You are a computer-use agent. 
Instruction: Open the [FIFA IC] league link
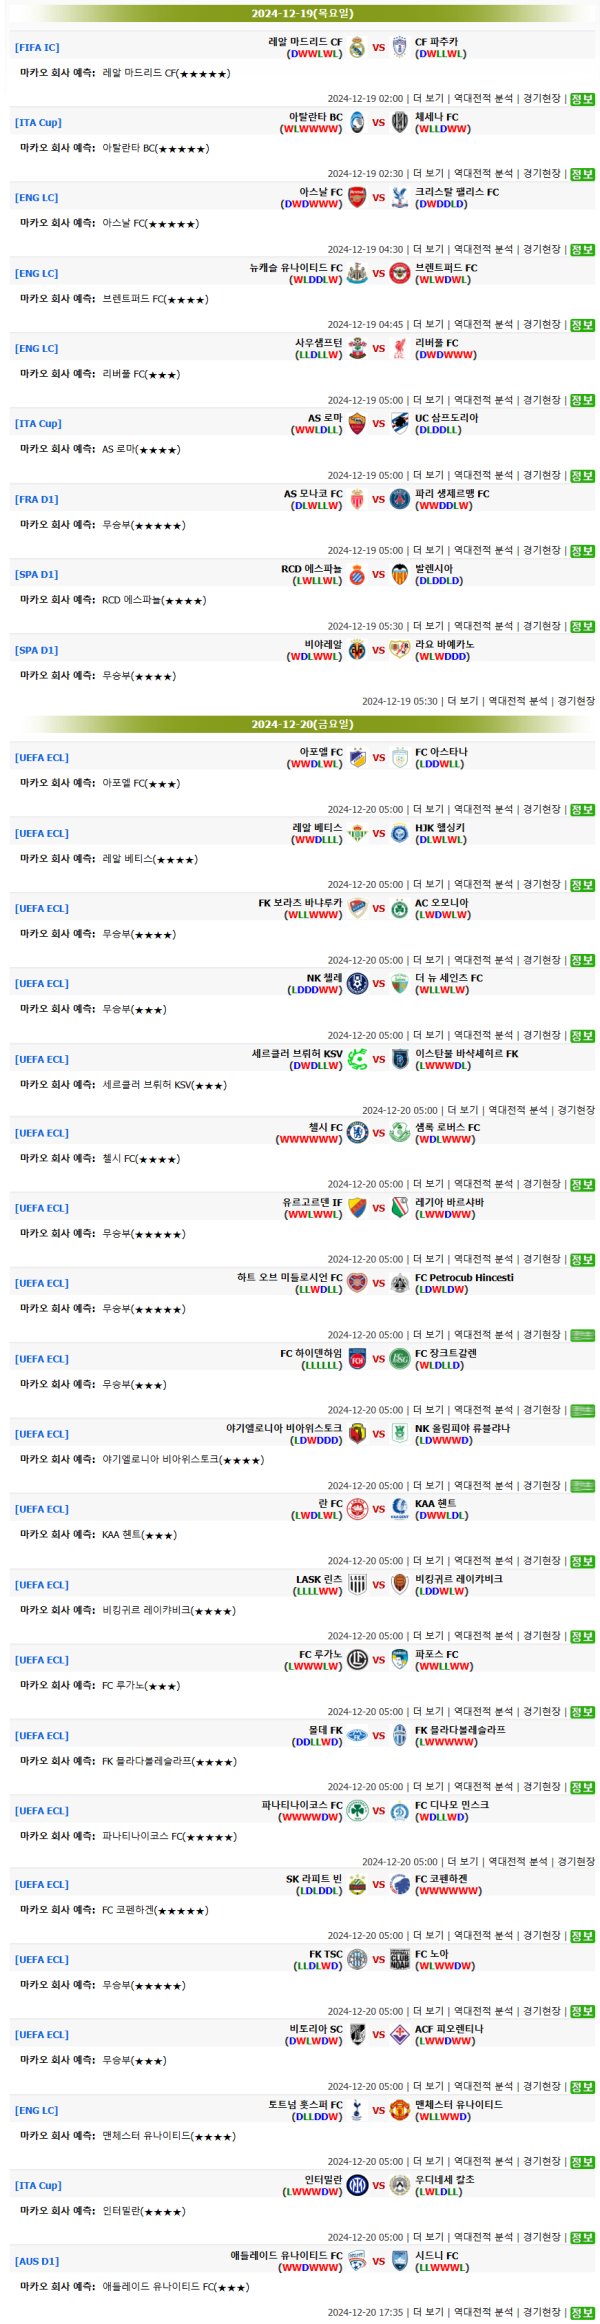coord(37,47)
